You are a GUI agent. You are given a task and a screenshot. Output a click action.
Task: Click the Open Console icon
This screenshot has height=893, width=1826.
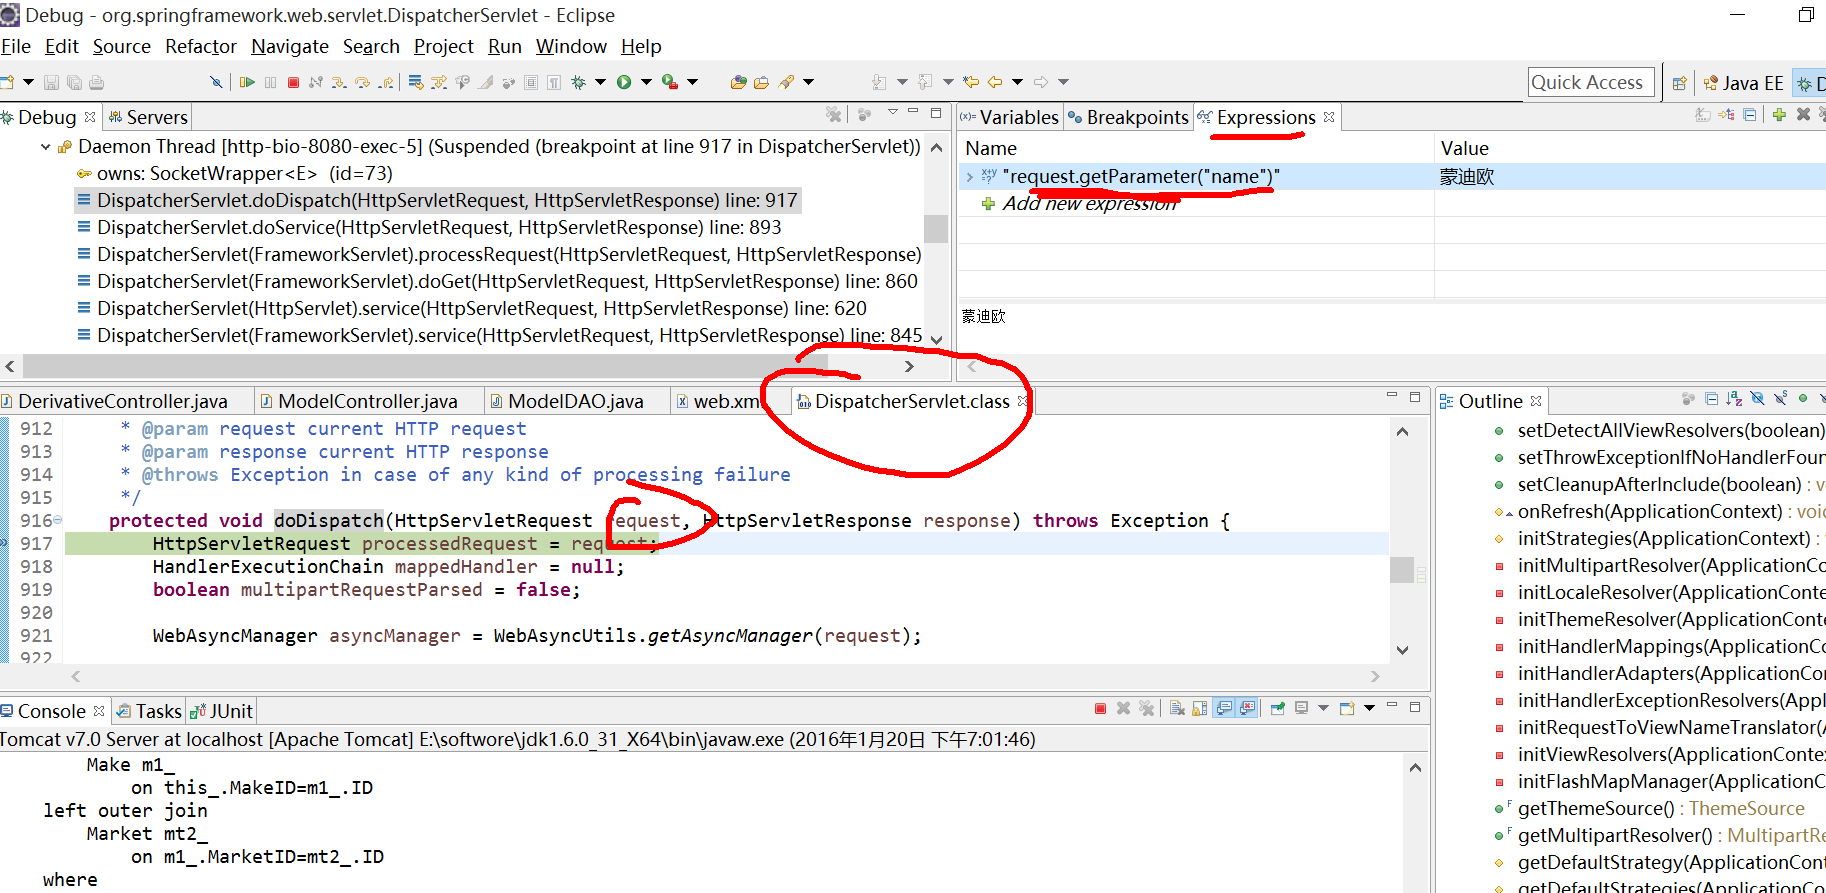(1347, 708)
